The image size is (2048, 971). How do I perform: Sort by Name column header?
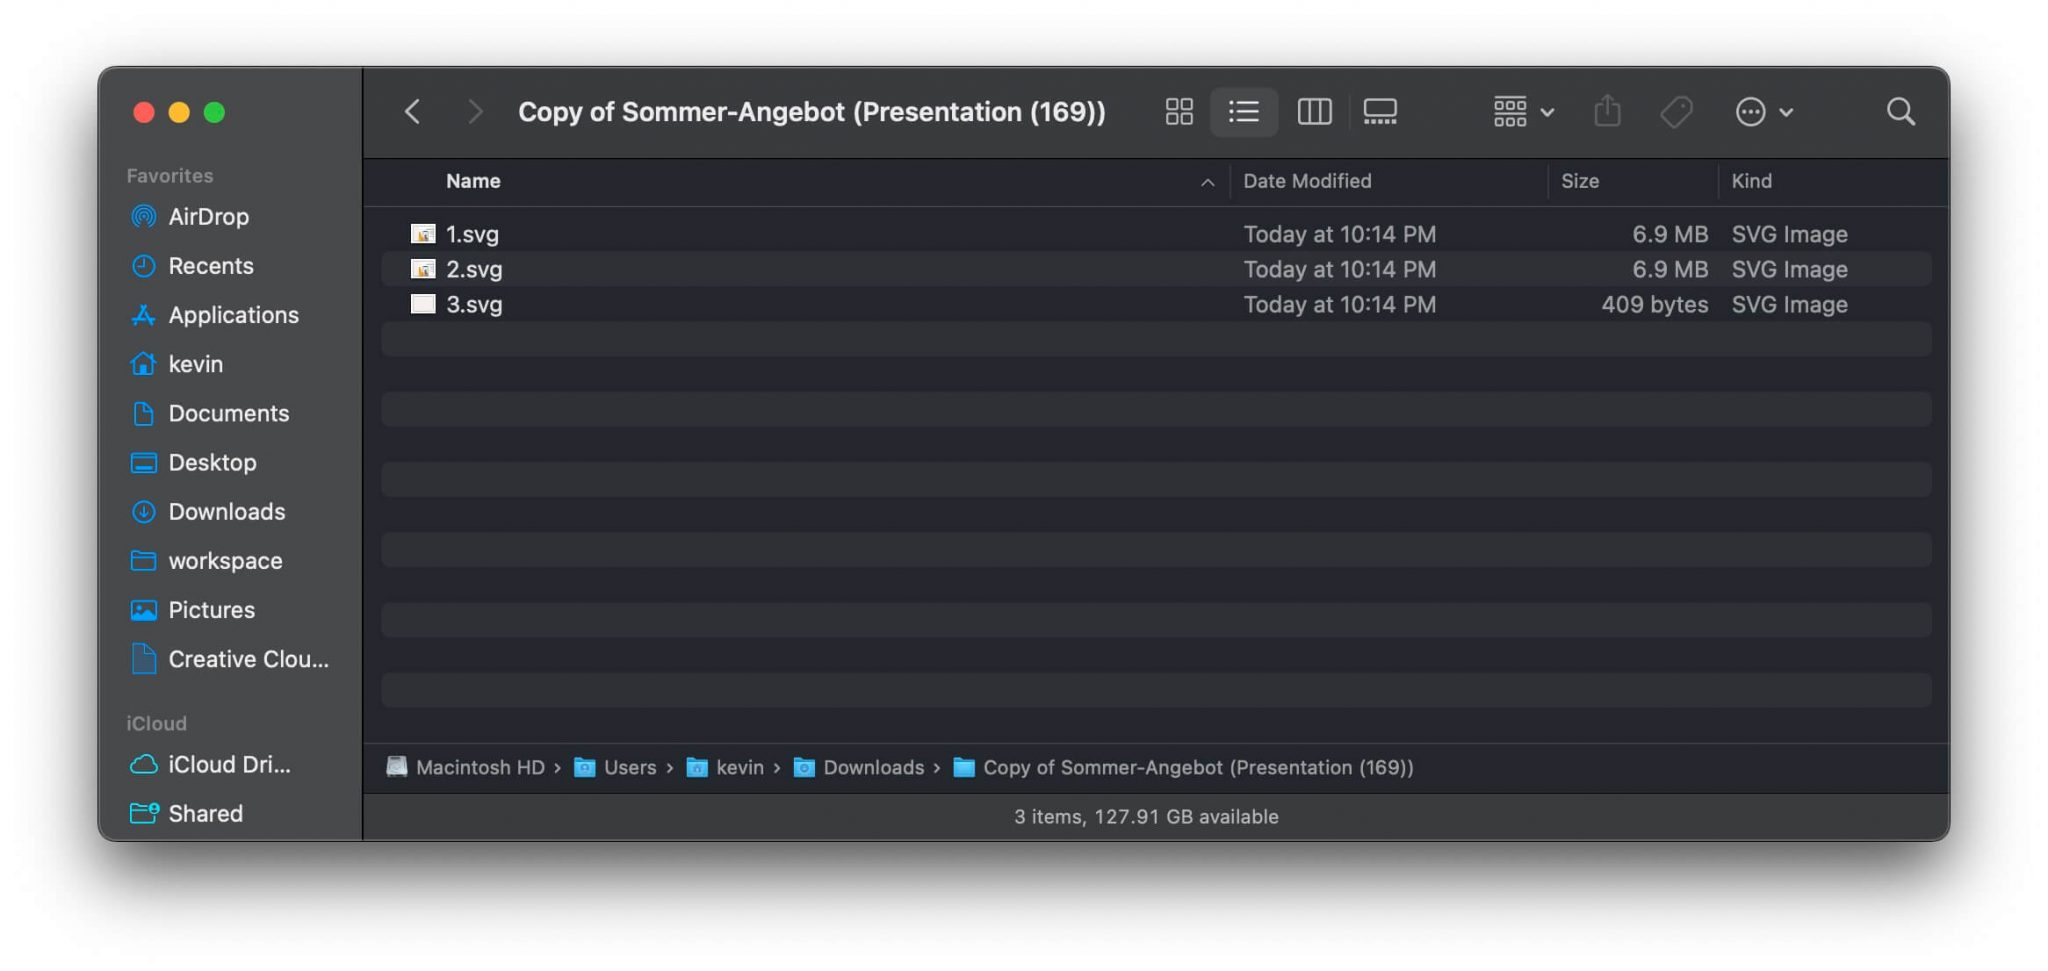473,181
